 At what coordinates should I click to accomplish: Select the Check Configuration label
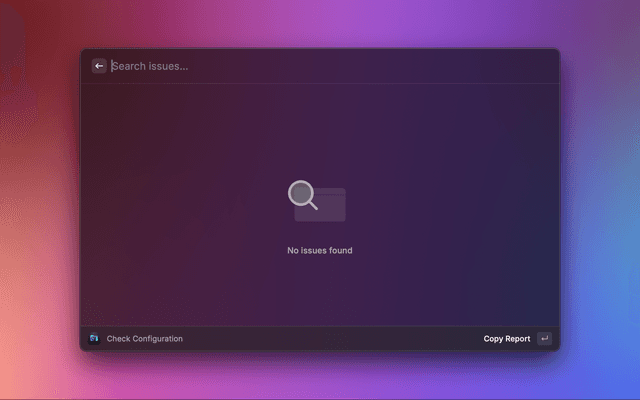click(x=145, y=339)
